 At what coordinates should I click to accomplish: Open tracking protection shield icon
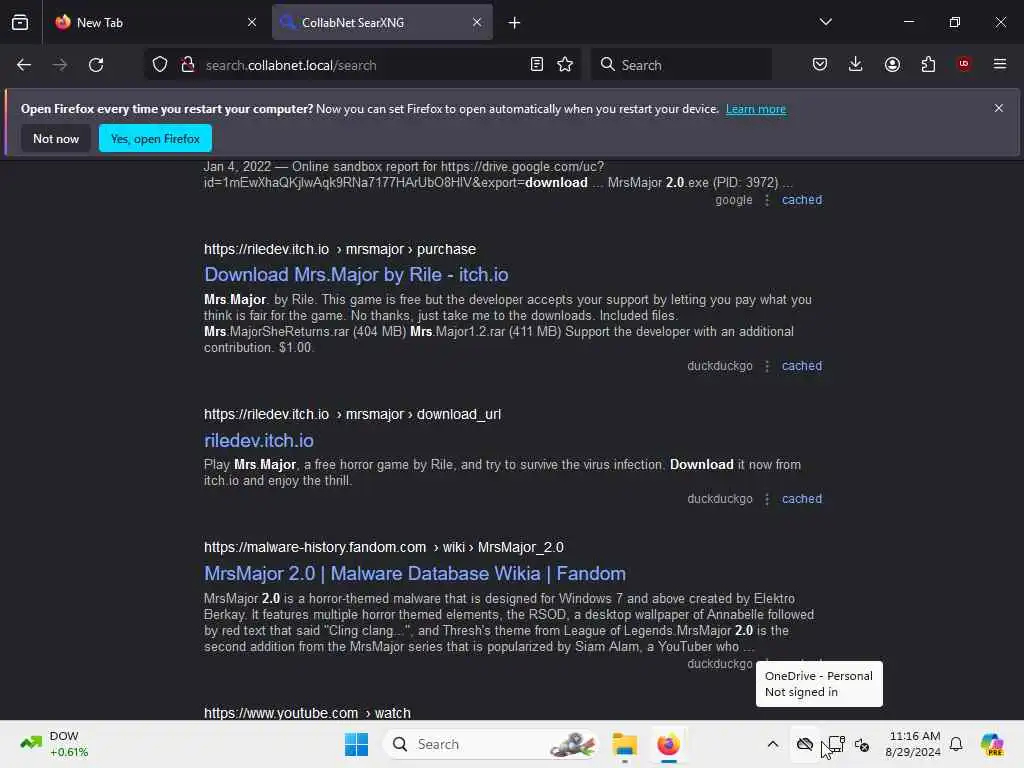coord(160,65)
